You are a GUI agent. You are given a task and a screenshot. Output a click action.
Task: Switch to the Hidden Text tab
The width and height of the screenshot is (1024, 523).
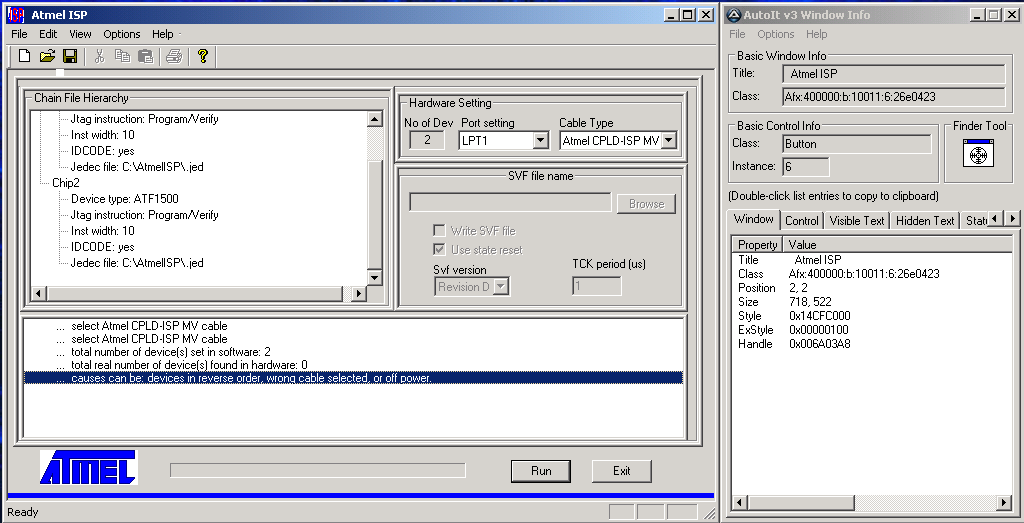[x=925, y=221]
